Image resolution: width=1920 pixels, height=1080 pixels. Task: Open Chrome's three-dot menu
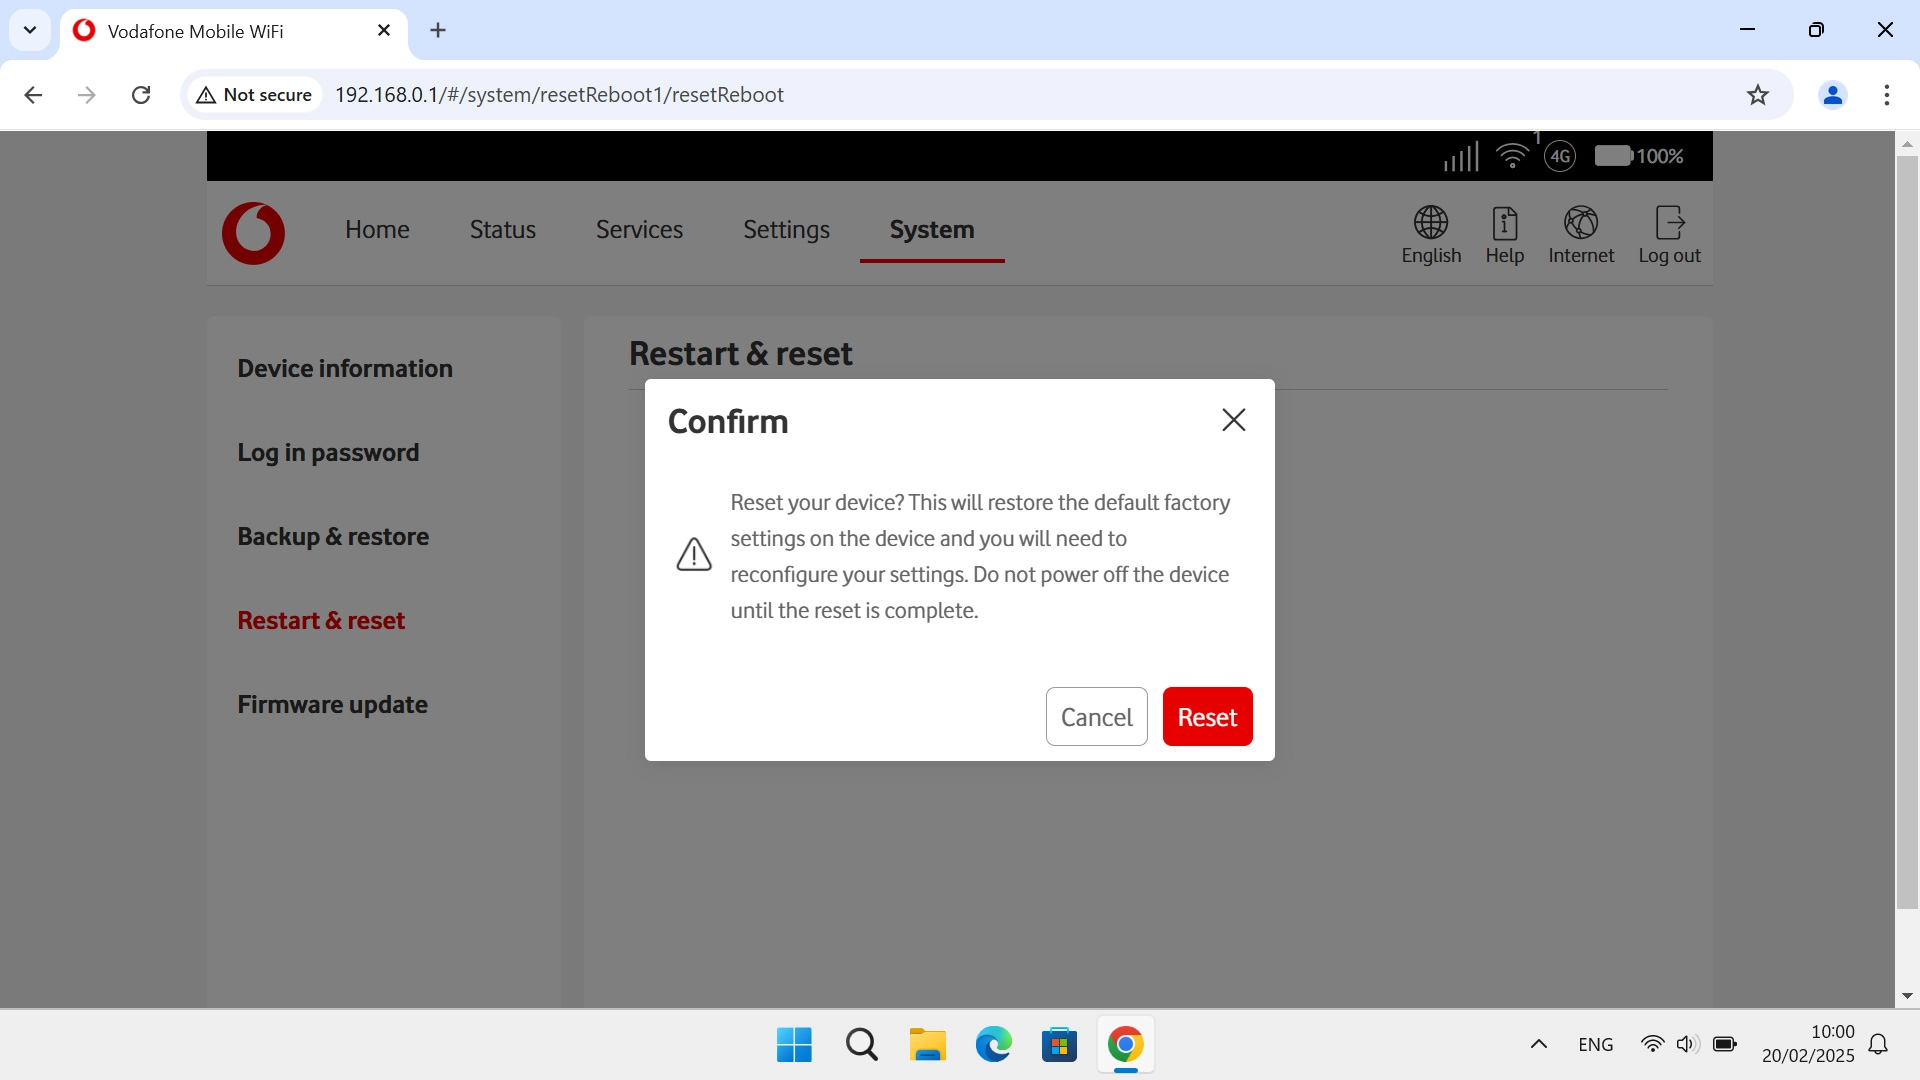pos(1886,95)
